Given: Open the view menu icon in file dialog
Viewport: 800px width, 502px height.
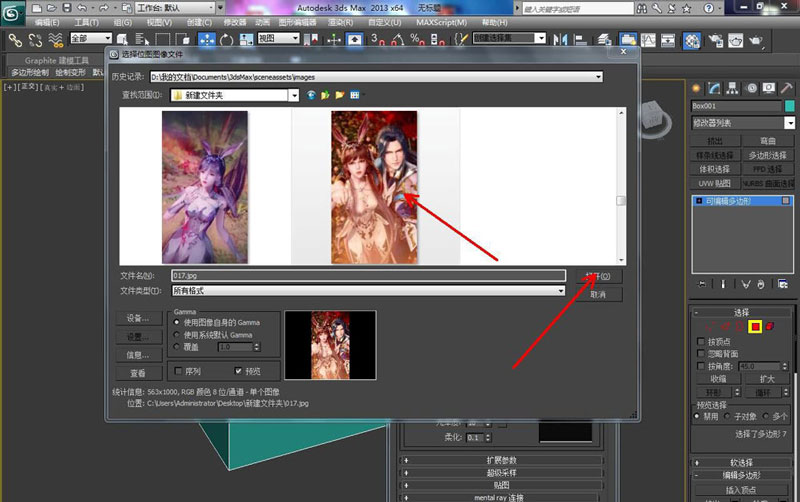Looking at the screenshot, I should tap(354, 95).
